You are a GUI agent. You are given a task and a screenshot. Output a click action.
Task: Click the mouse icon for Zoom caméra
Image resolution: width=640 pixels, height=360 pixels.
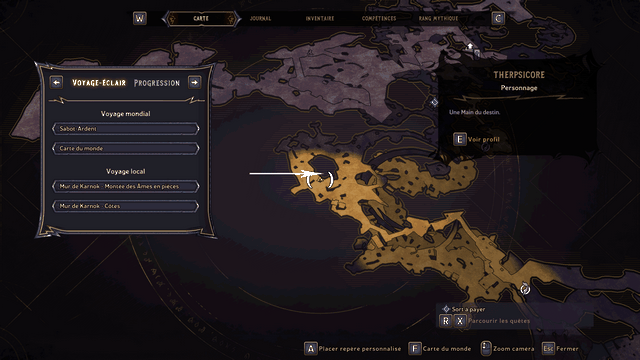pos(485,348)
